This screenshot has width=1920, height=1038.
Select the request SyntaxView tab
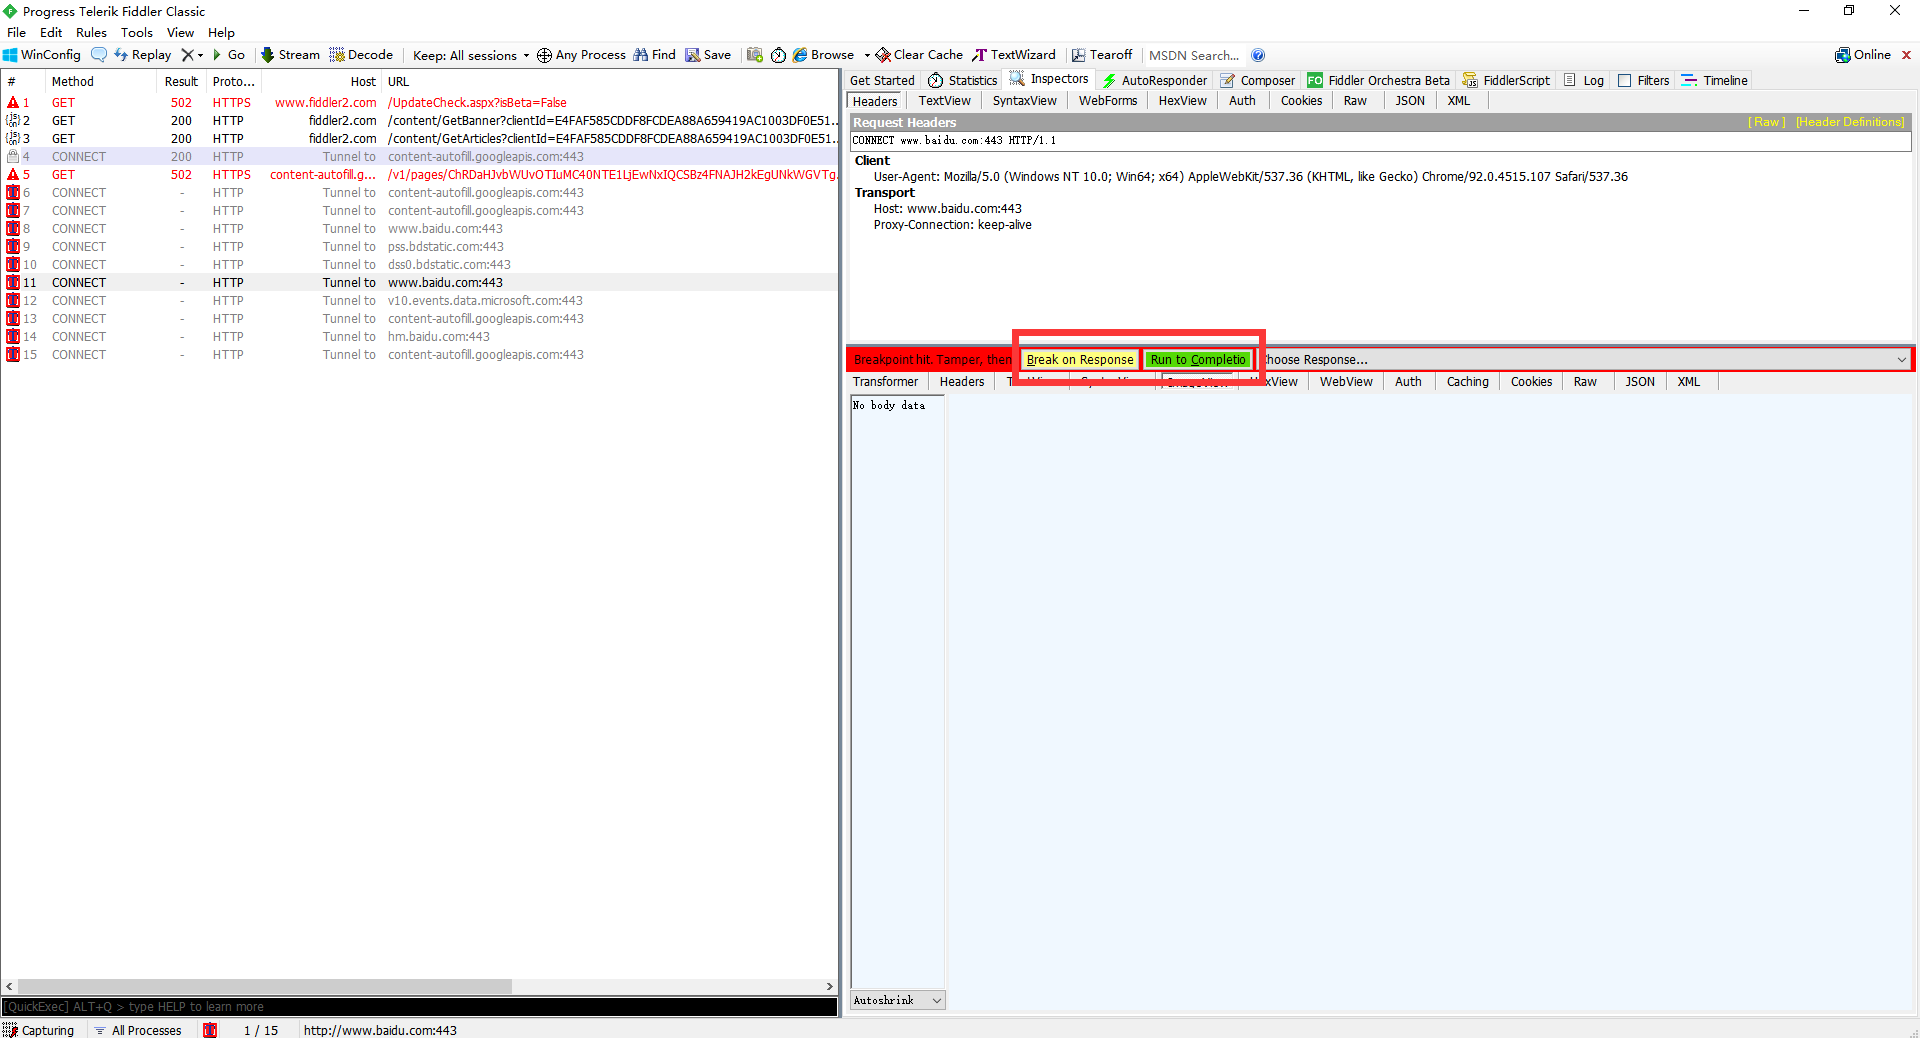(1025, 100)
